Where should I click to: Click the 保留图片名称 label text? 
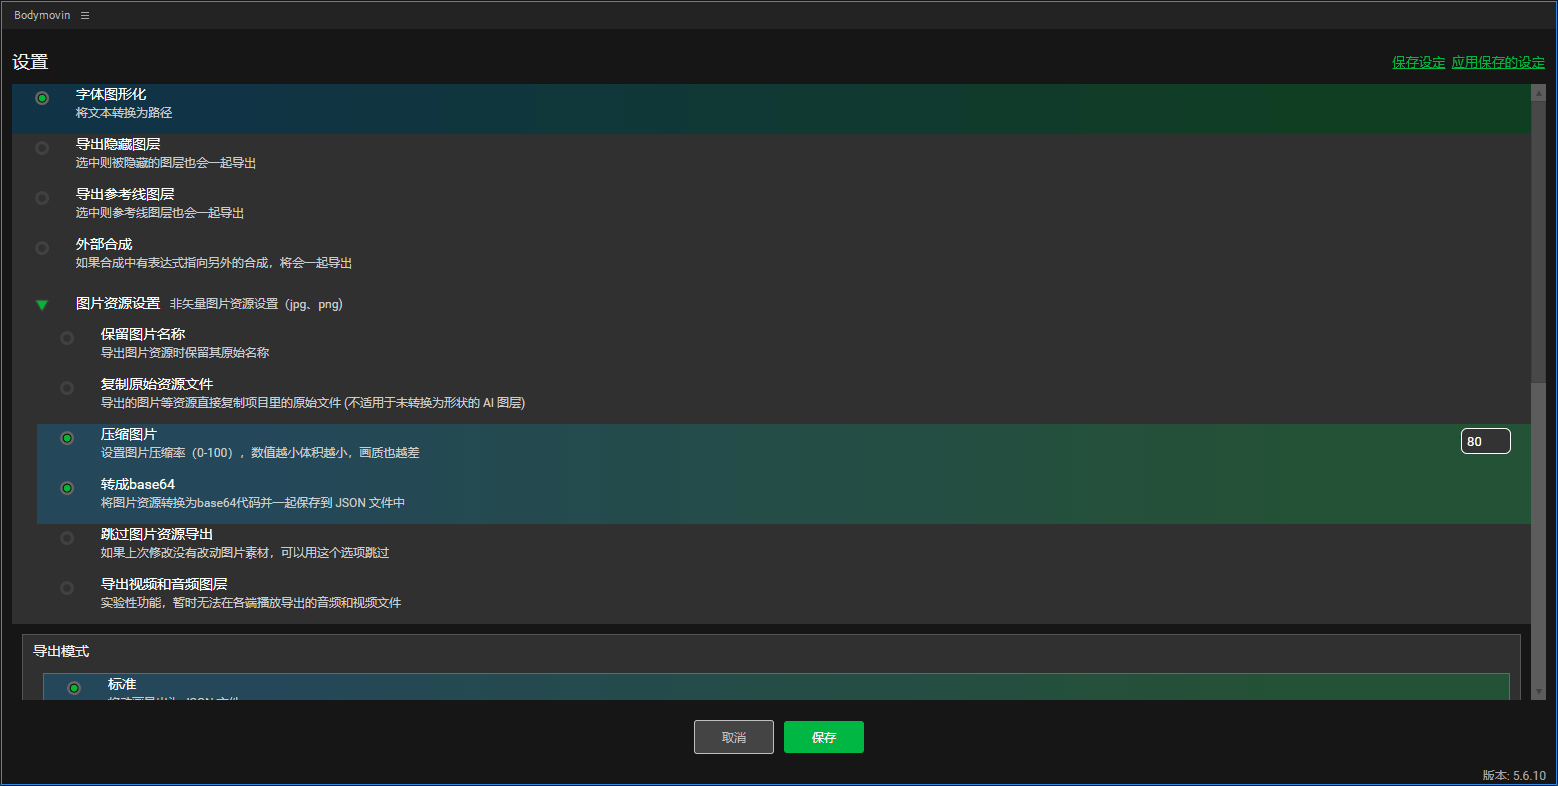(x=143, y=334)
